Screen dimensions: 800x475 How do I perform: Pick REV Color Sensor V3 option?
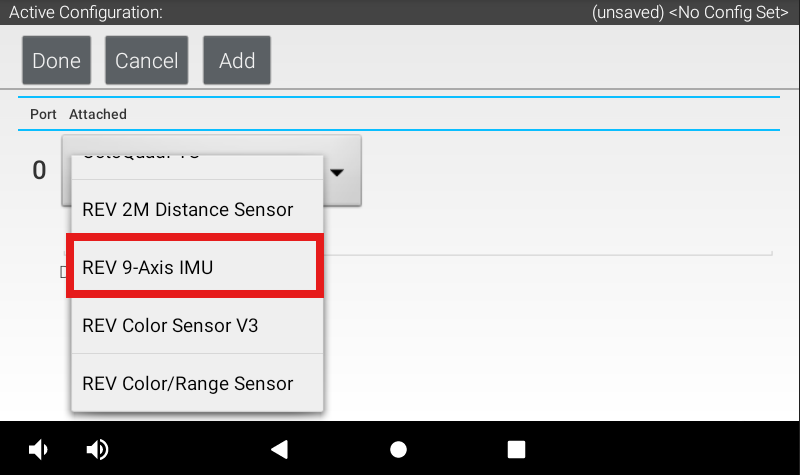click(x=196, y=326)
